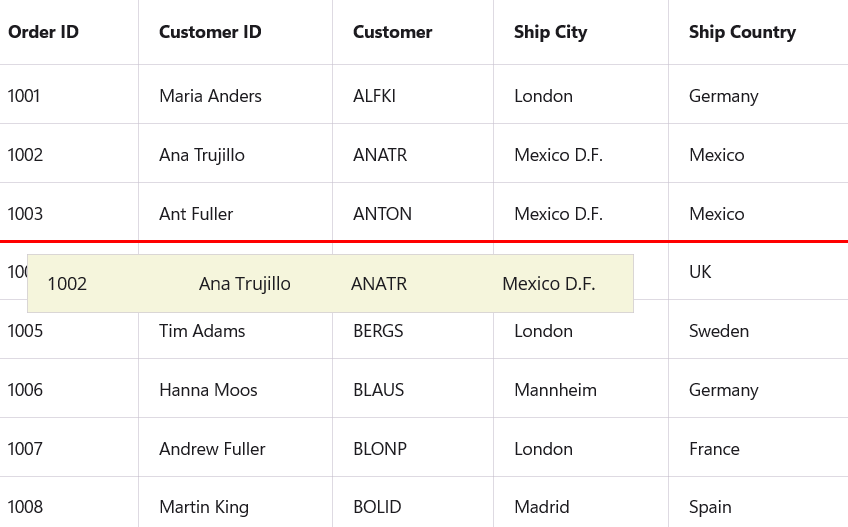Click the Ant Fuller cell

point(196,214)
